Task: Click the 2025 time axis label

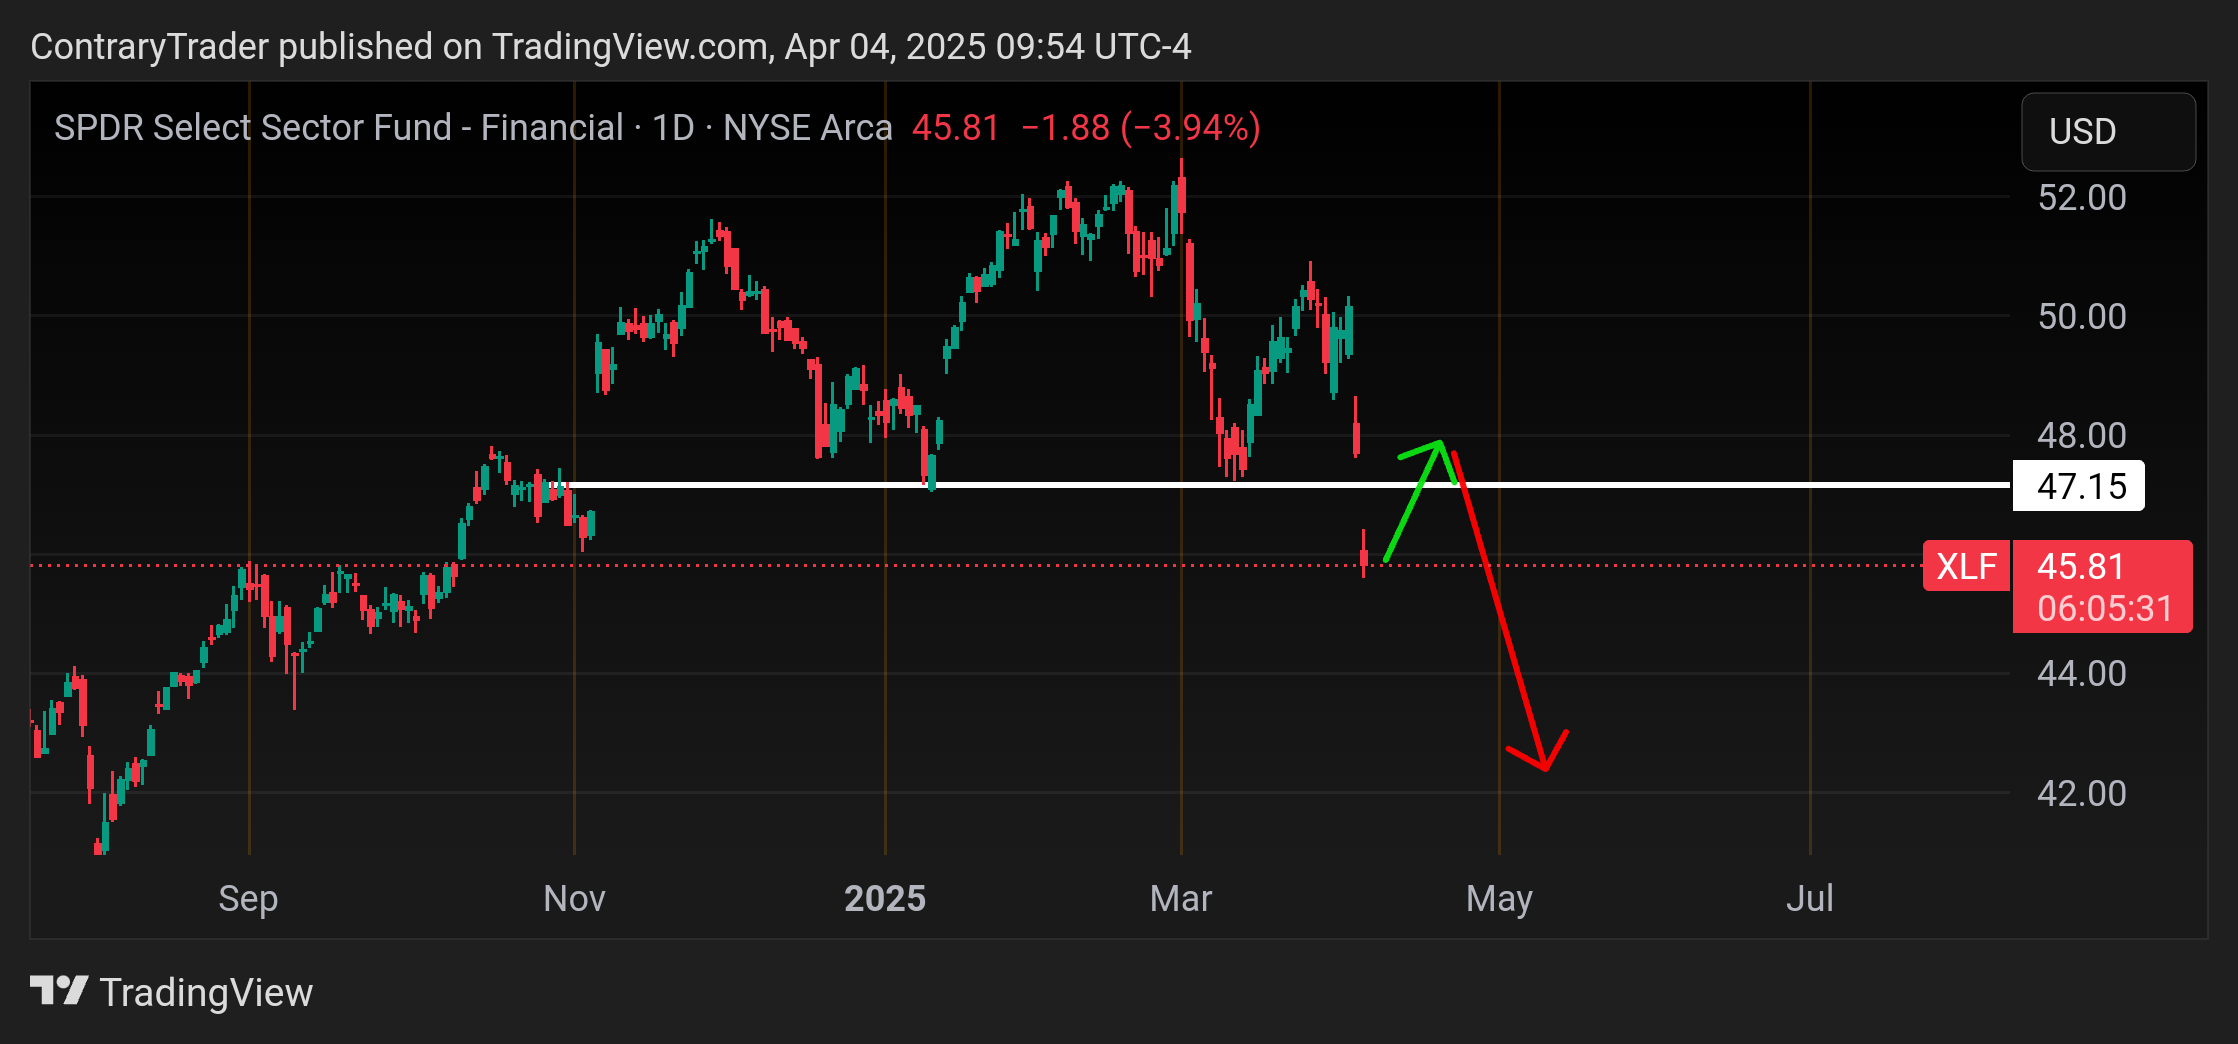Action: (x=885, y=898)
